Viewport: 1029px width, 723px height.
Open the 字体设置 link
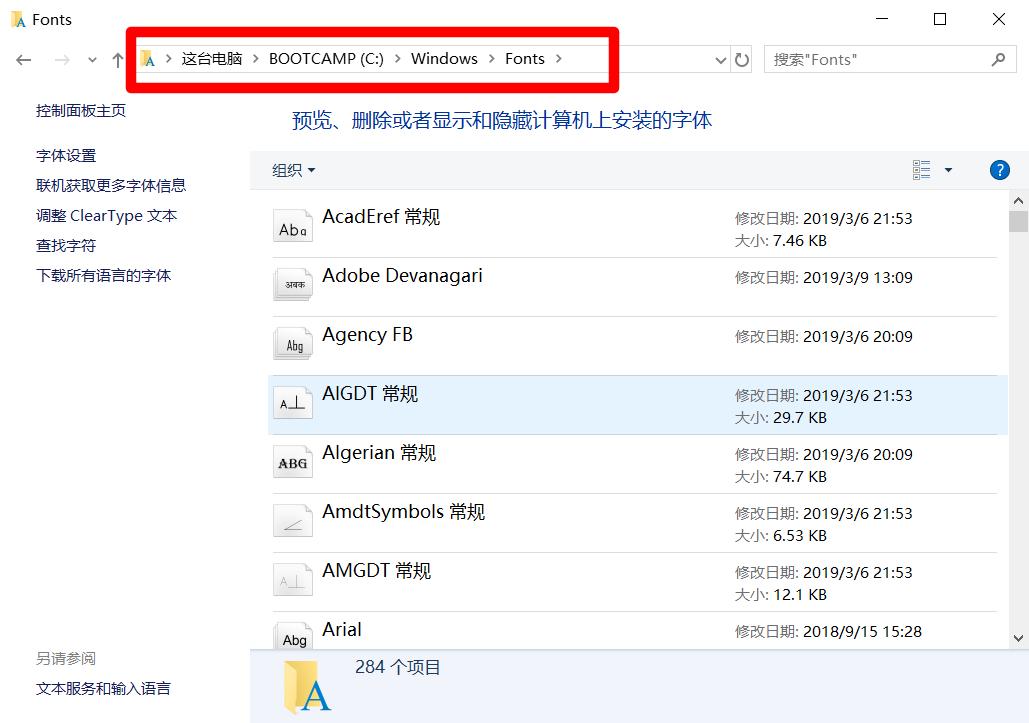coord(65,155)
